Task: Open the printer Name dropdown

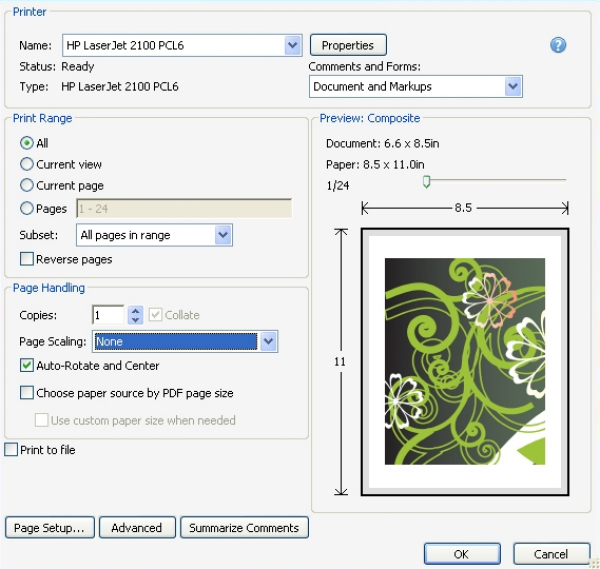Action: coord(293,45)
